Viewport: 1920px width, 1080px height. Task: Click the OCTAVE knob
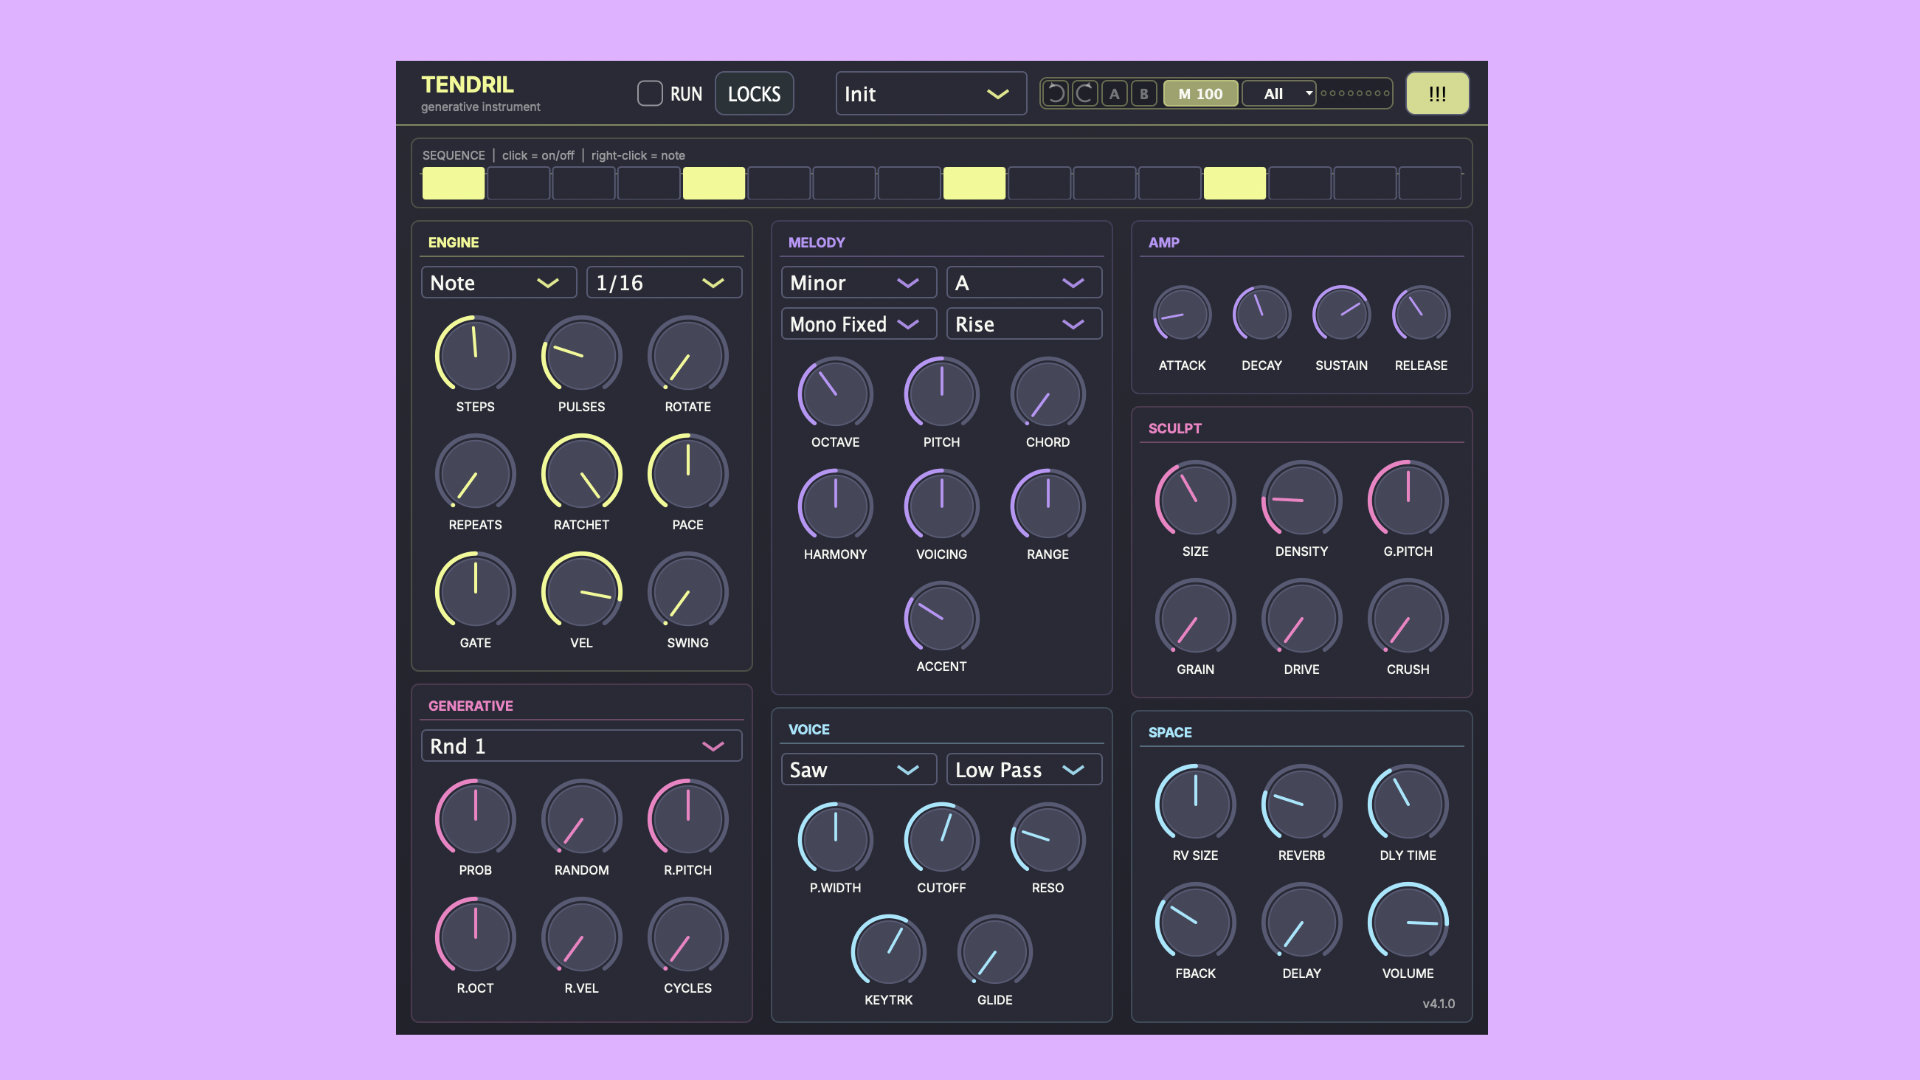835,394
